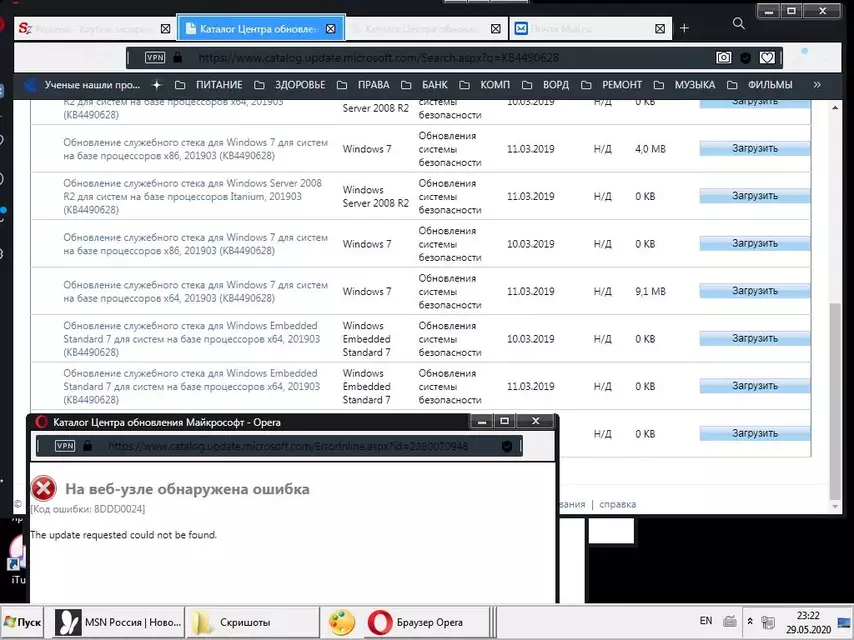The height and width of the screenshot is (640, 854).
Task: Open the ФИЛЬМЫ bookmark folder
Action: (x=759, y=85)
